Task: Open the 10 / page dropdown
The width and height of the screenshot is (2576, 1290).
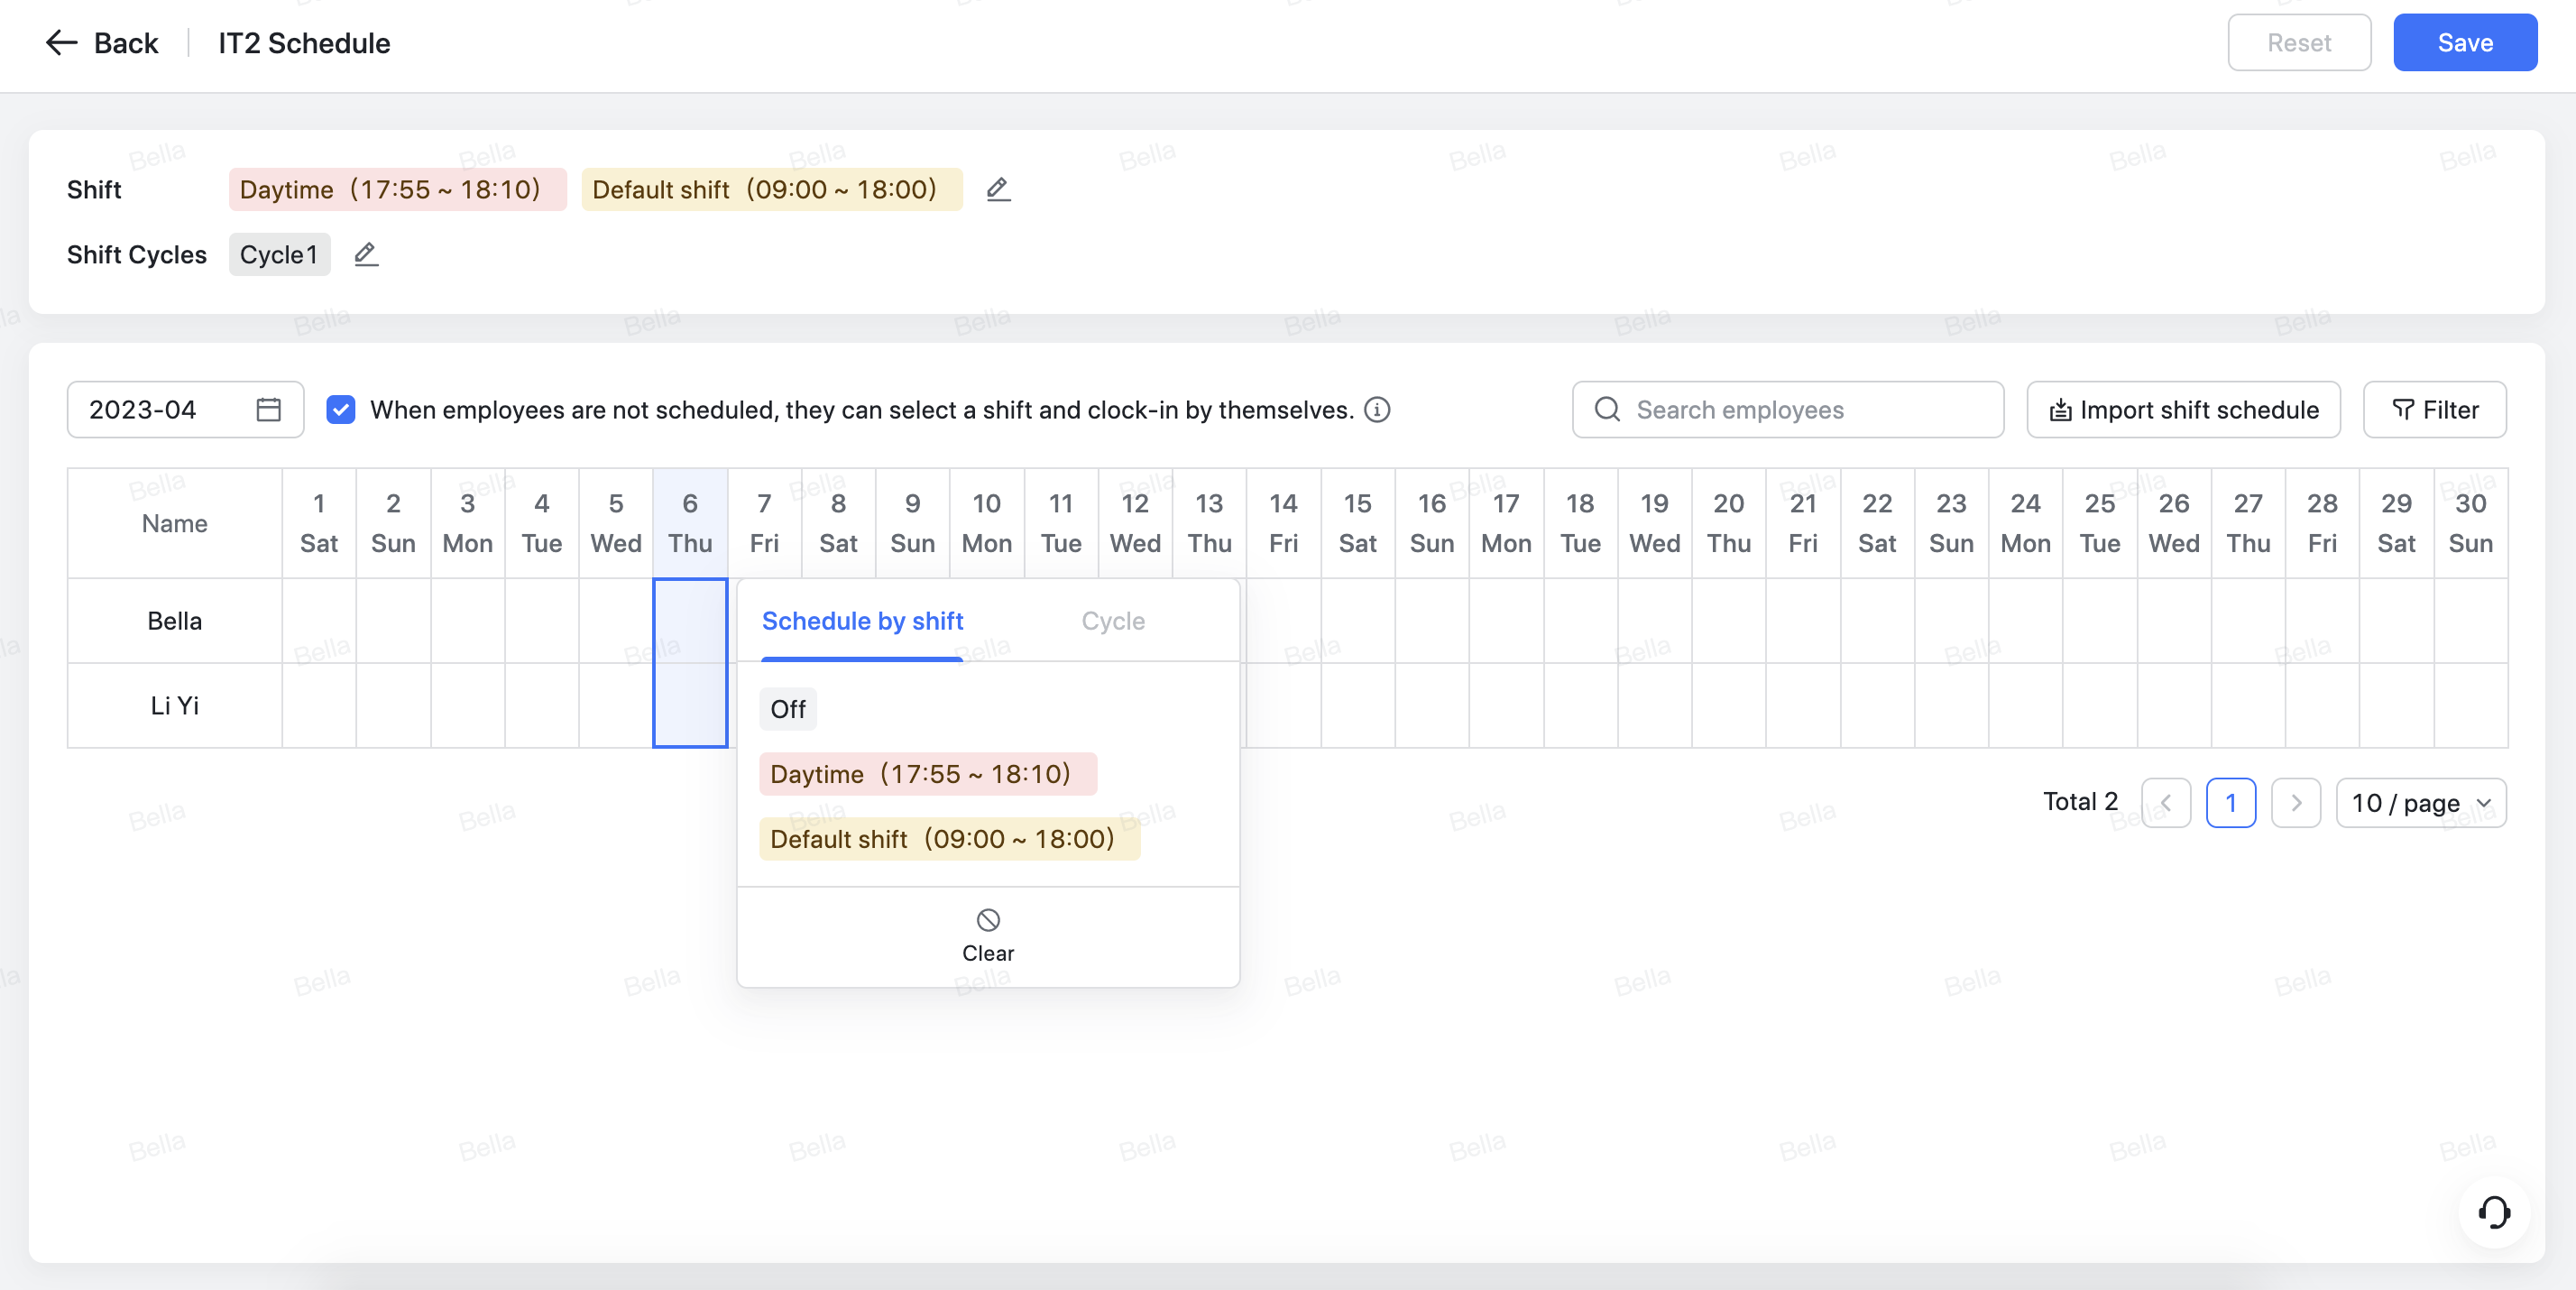Action: [x=2421, y=802]
